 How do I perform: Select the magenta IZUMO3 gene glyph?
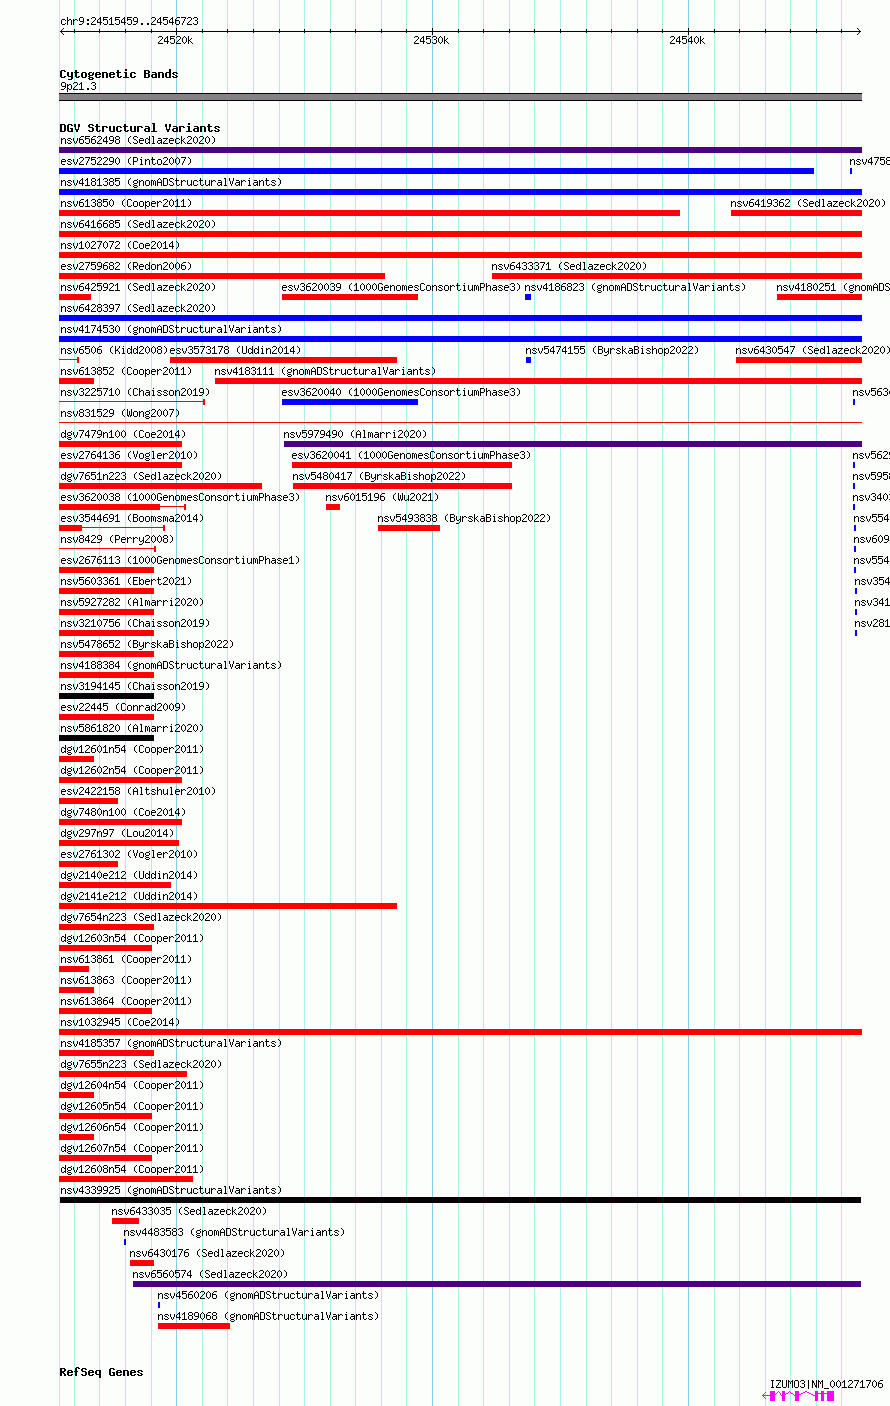point(798,1396)
